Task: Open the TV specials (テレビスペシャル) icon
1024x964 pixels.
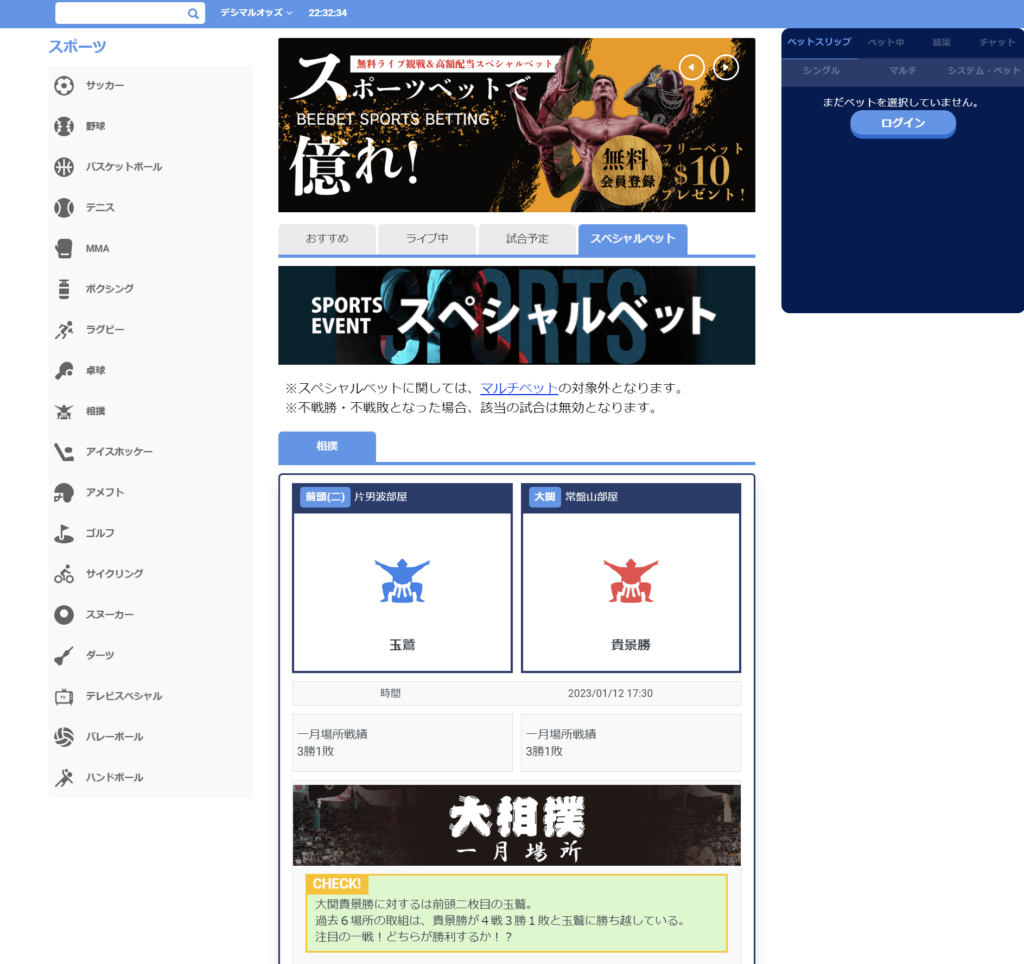Action: pos(64,696)
